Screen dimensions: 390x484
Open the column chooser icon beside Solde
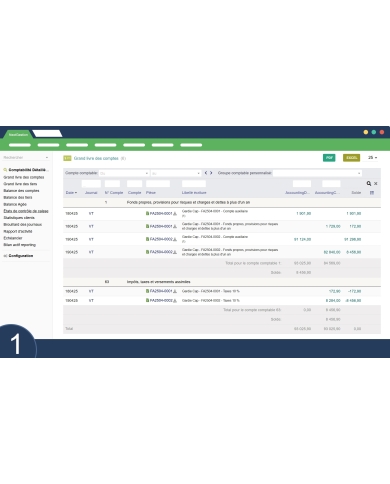[372, 193]
